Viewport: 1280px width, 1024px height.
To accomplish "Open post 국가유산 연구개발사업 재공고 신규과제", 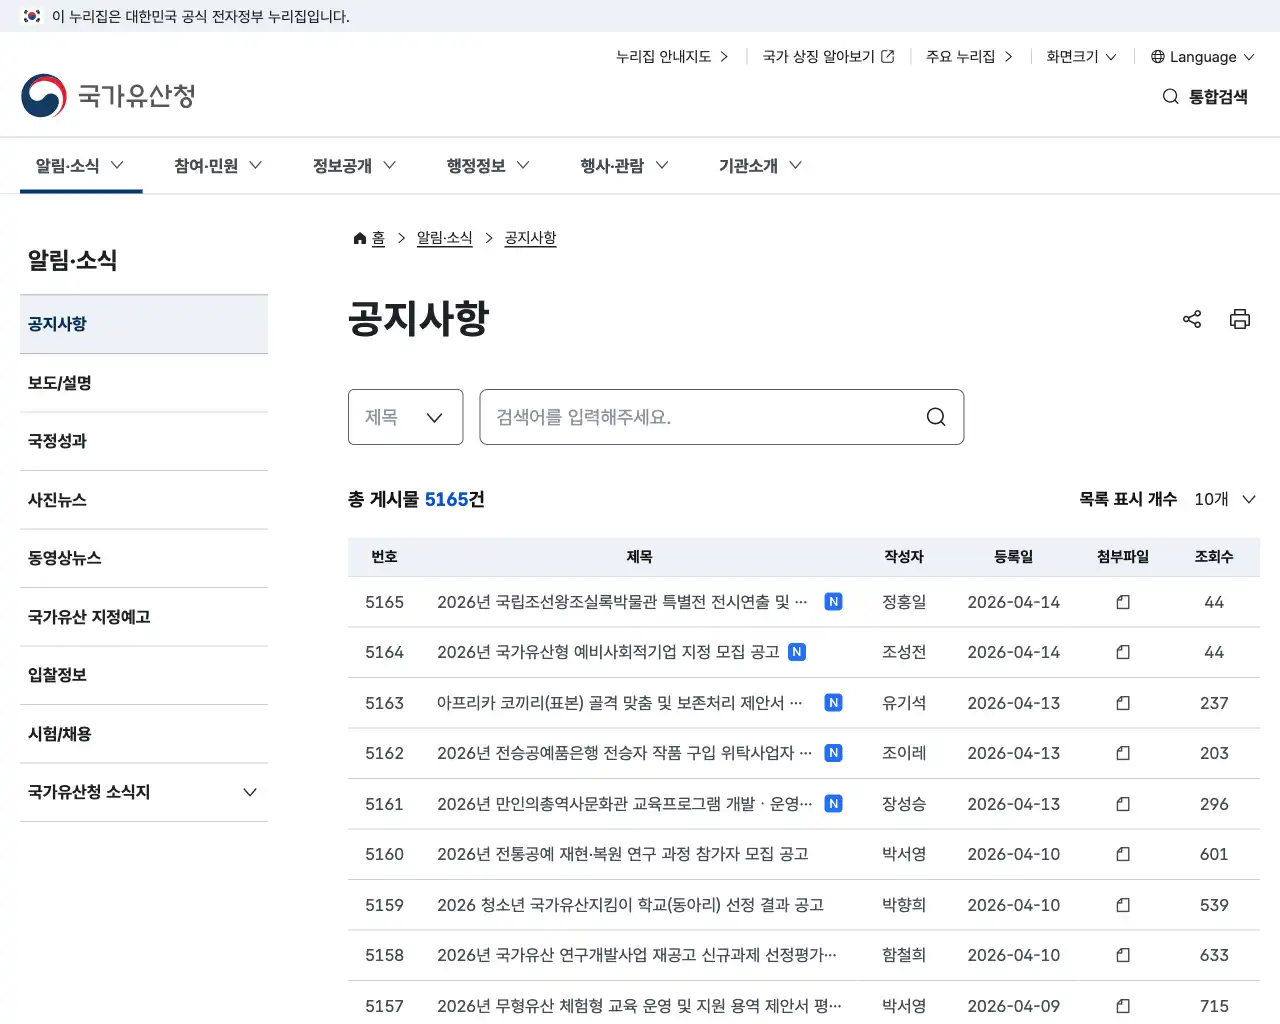I will [x=637, y=955].
